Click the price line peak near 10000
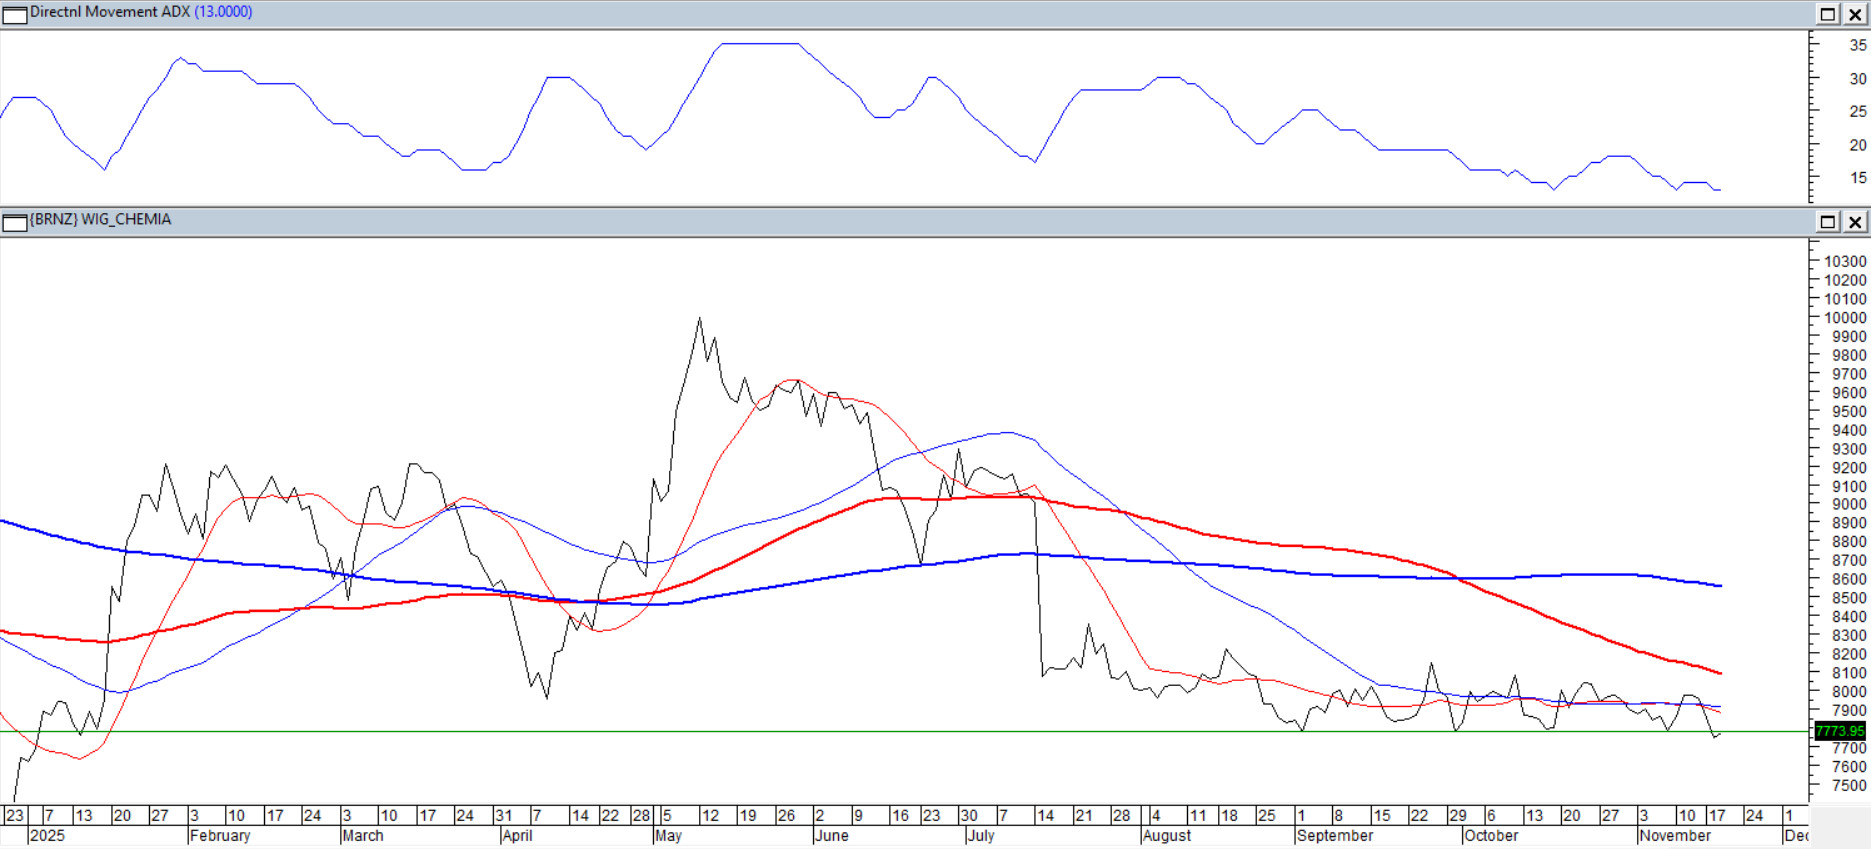Viewport: 1871px width, 849px height. click(699, 320)
